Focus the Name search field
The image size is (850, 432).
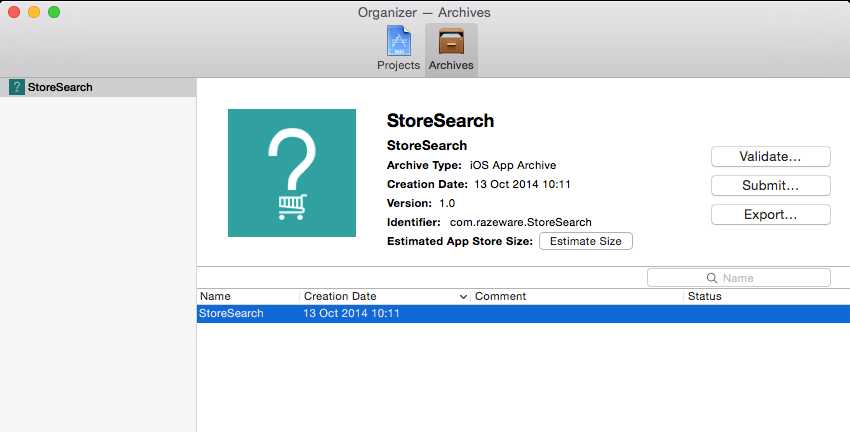point(738,278)
